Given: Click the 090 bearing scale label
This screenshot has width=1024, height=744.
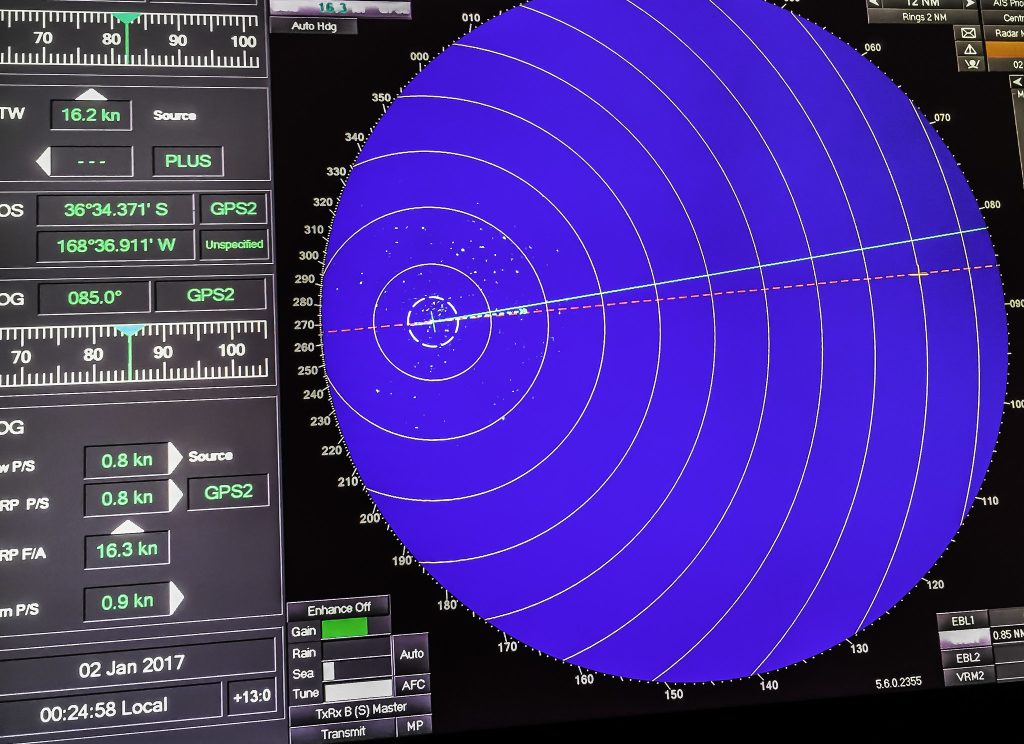Looking at the screenshot, I should pyautogui.click(x=1016, y=304).
